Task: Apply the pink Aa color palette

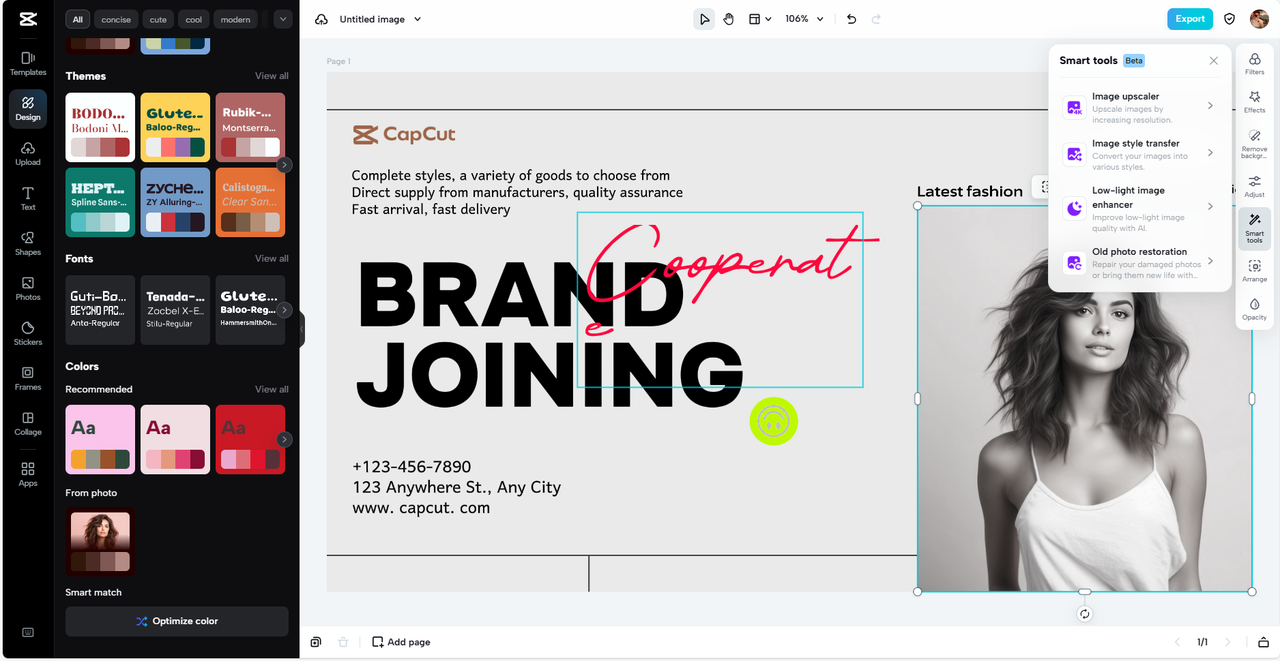Action: (100, 439)
